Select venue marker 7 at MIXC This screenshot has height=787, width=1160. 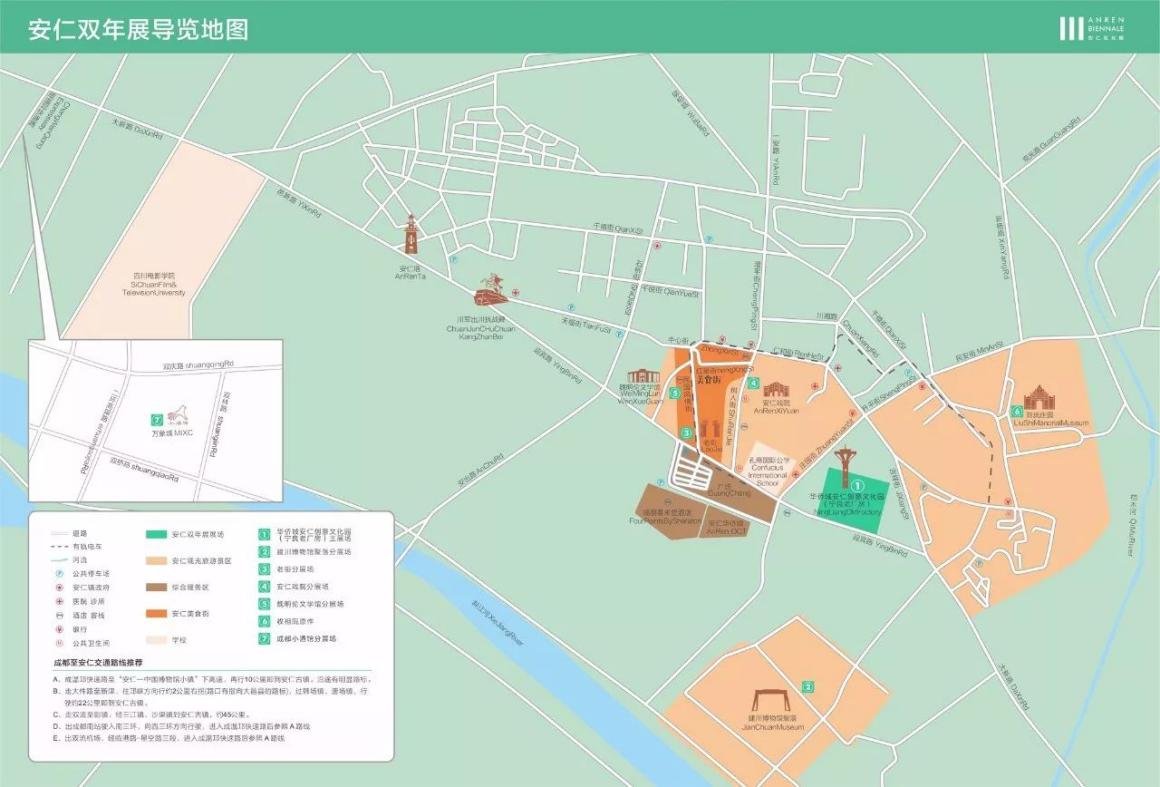point(155,421)
